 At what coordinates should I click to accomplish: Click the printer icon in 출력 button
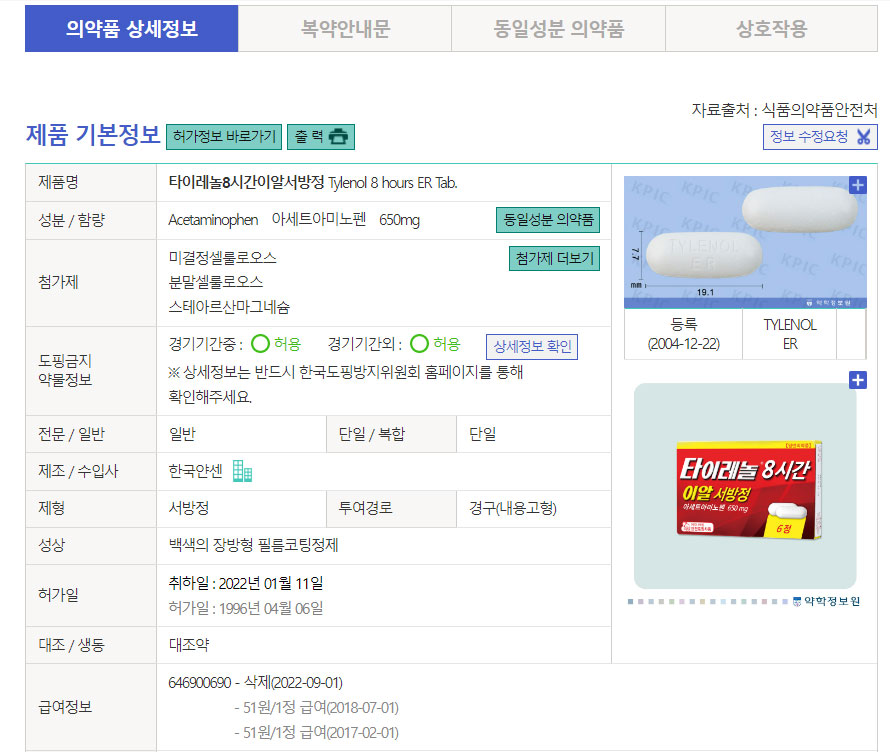(x=338, y=137)
